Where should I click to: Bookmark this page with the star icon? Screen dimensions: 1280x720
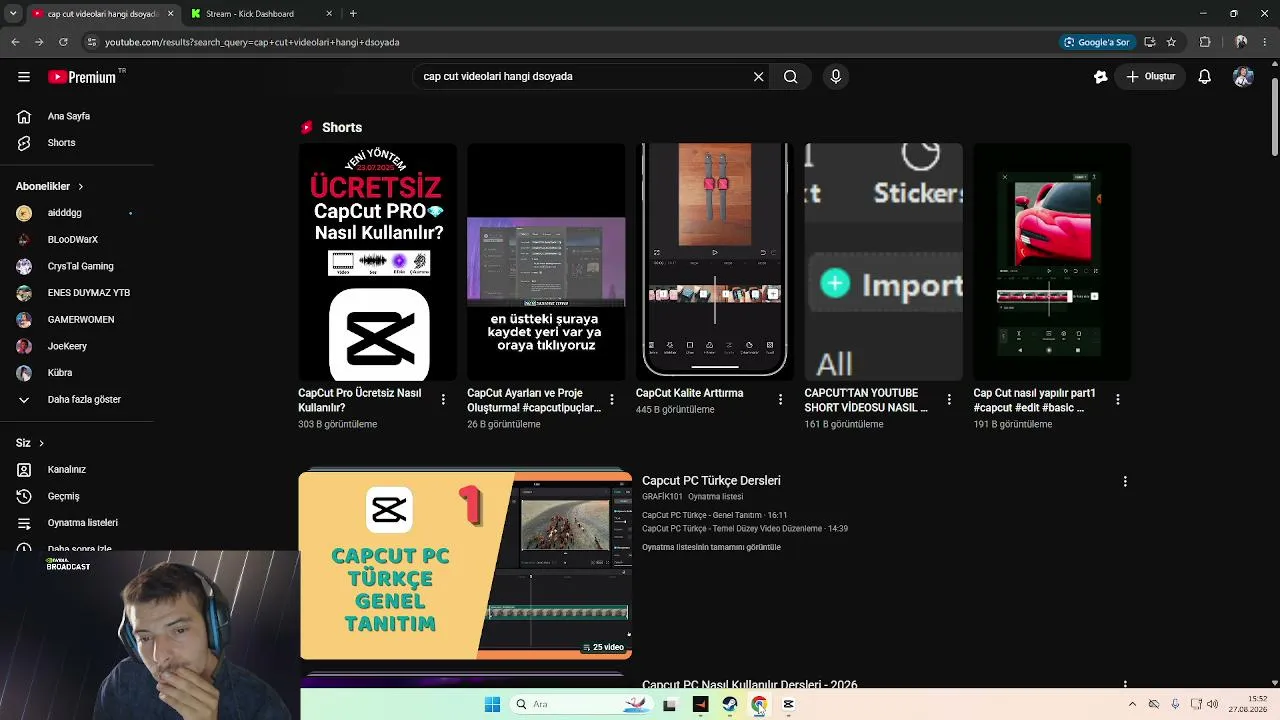[x=1171, y=42]
